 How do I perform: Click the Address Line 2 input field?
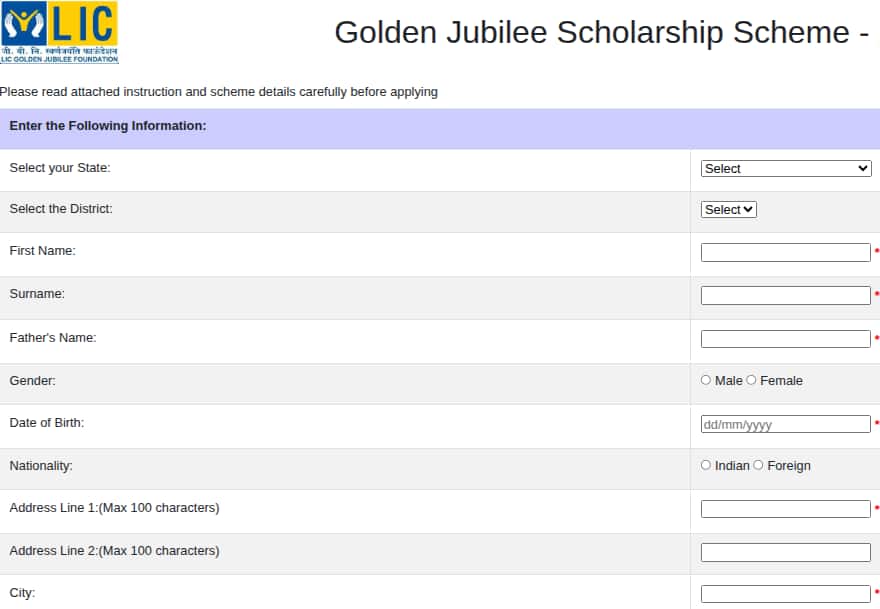pos(786,552)
